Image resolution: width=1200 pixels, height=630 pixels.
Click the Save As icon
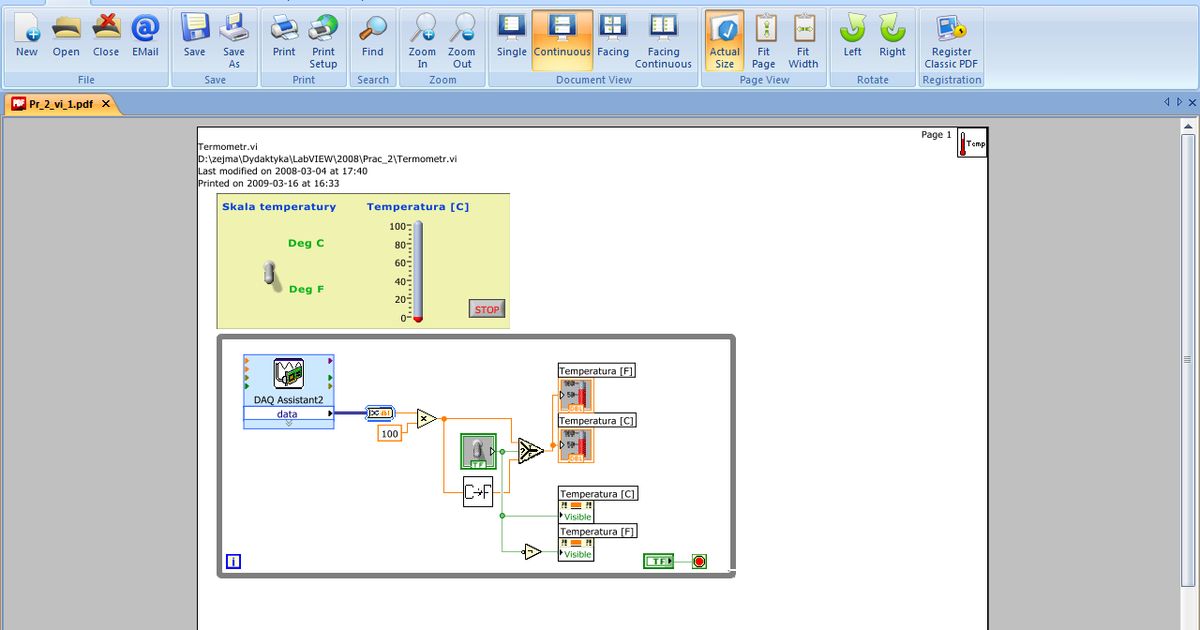[x=233, y=40]
